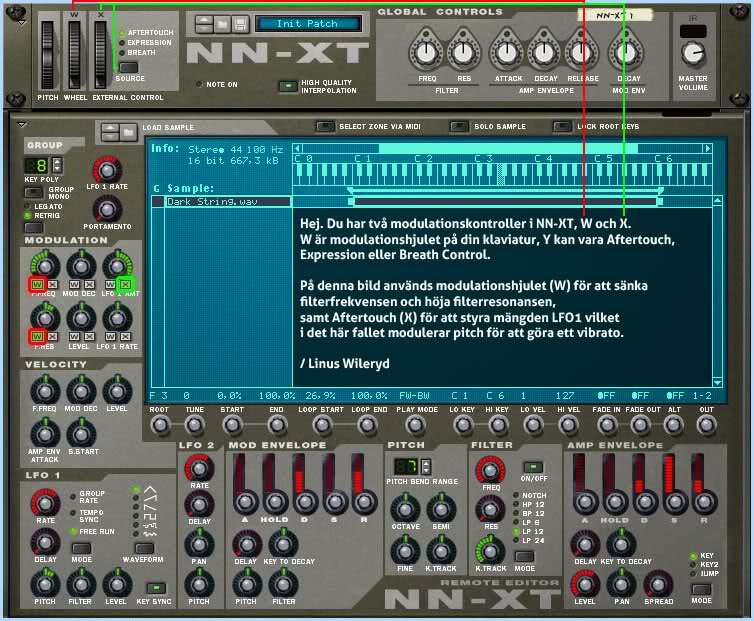Collapse the NN-XT main panel fold triangle
Image resolution: width=754 pixels, height=621 pixels.
[22, 22]
